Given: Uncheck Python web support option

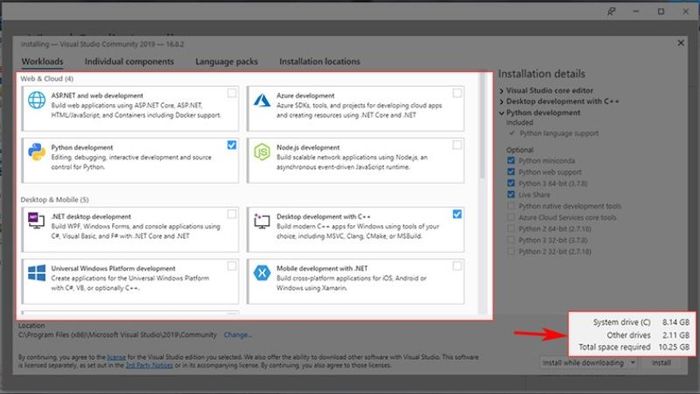Looking at the screenshot, I should [511, 172].
